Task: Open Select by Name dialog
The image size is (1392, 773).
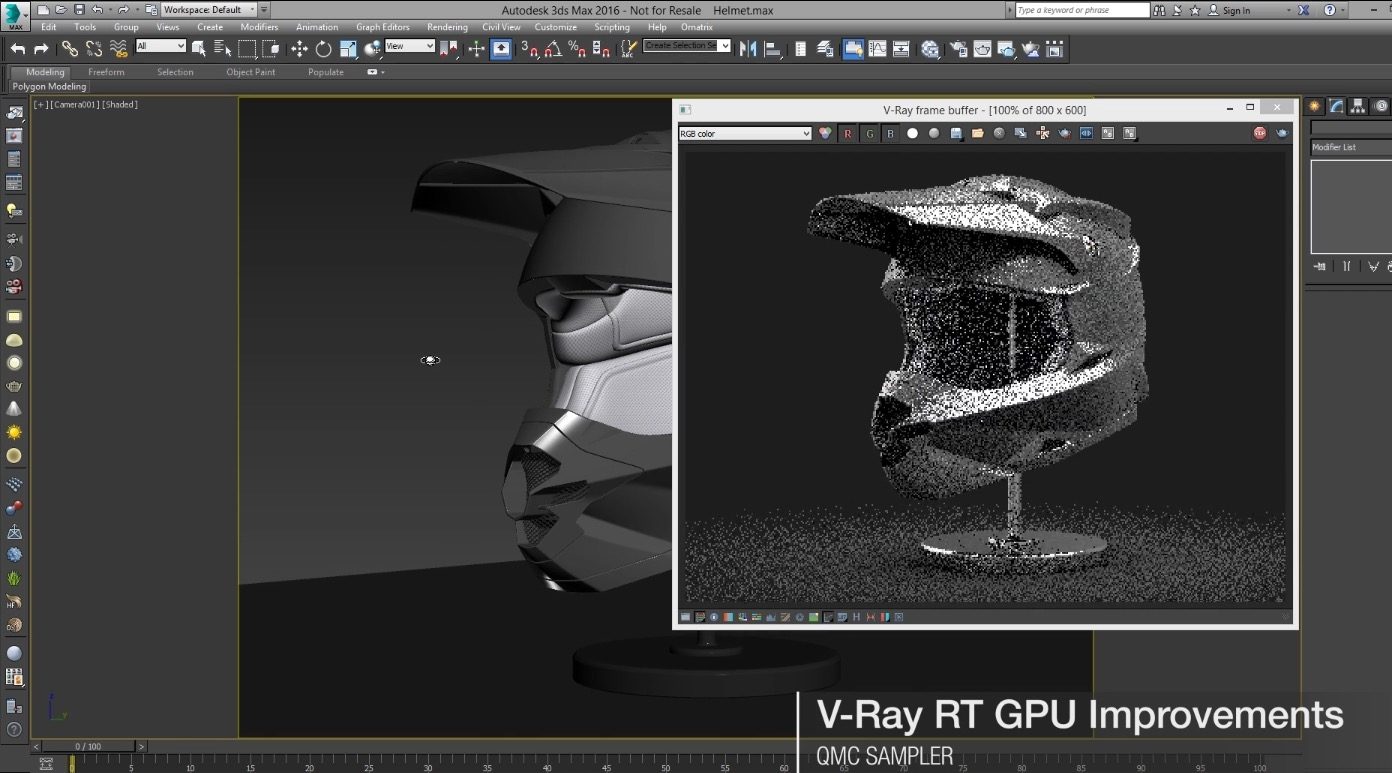Action: [222, 49]
